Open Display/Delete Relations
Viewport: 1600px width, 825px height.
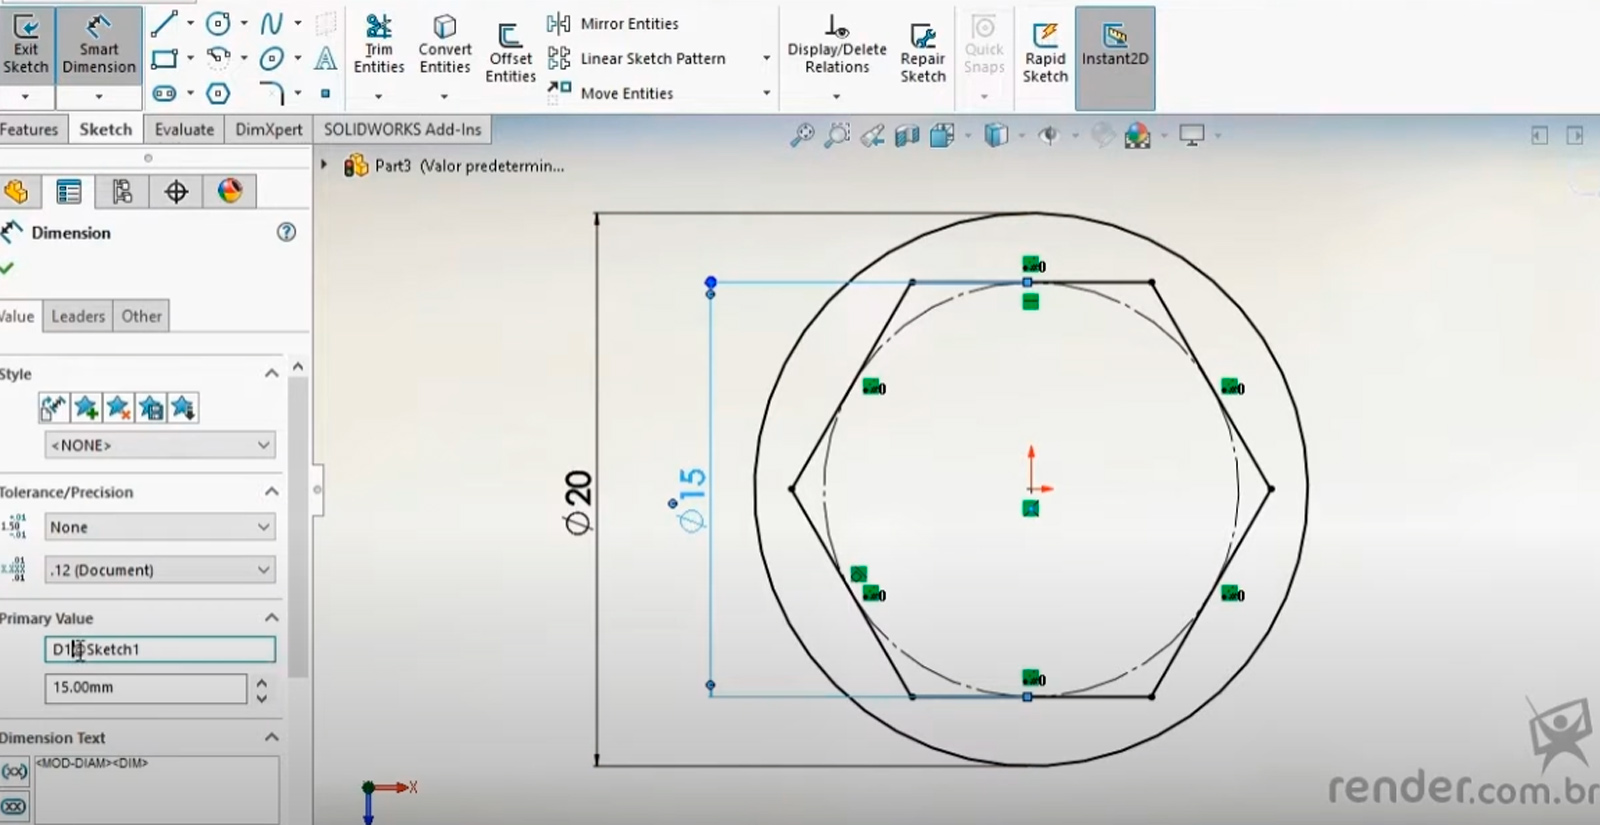point(837,45)
